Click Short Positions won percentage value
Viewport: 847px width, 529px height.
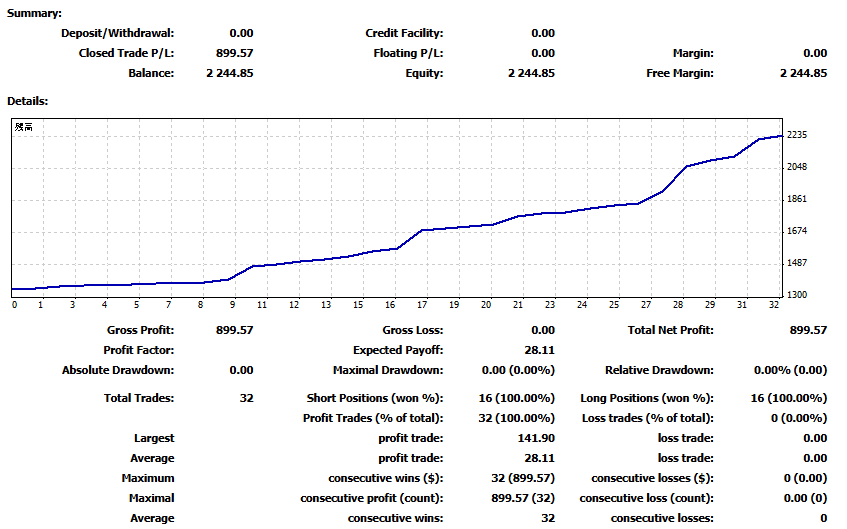[x=516, y=398]
